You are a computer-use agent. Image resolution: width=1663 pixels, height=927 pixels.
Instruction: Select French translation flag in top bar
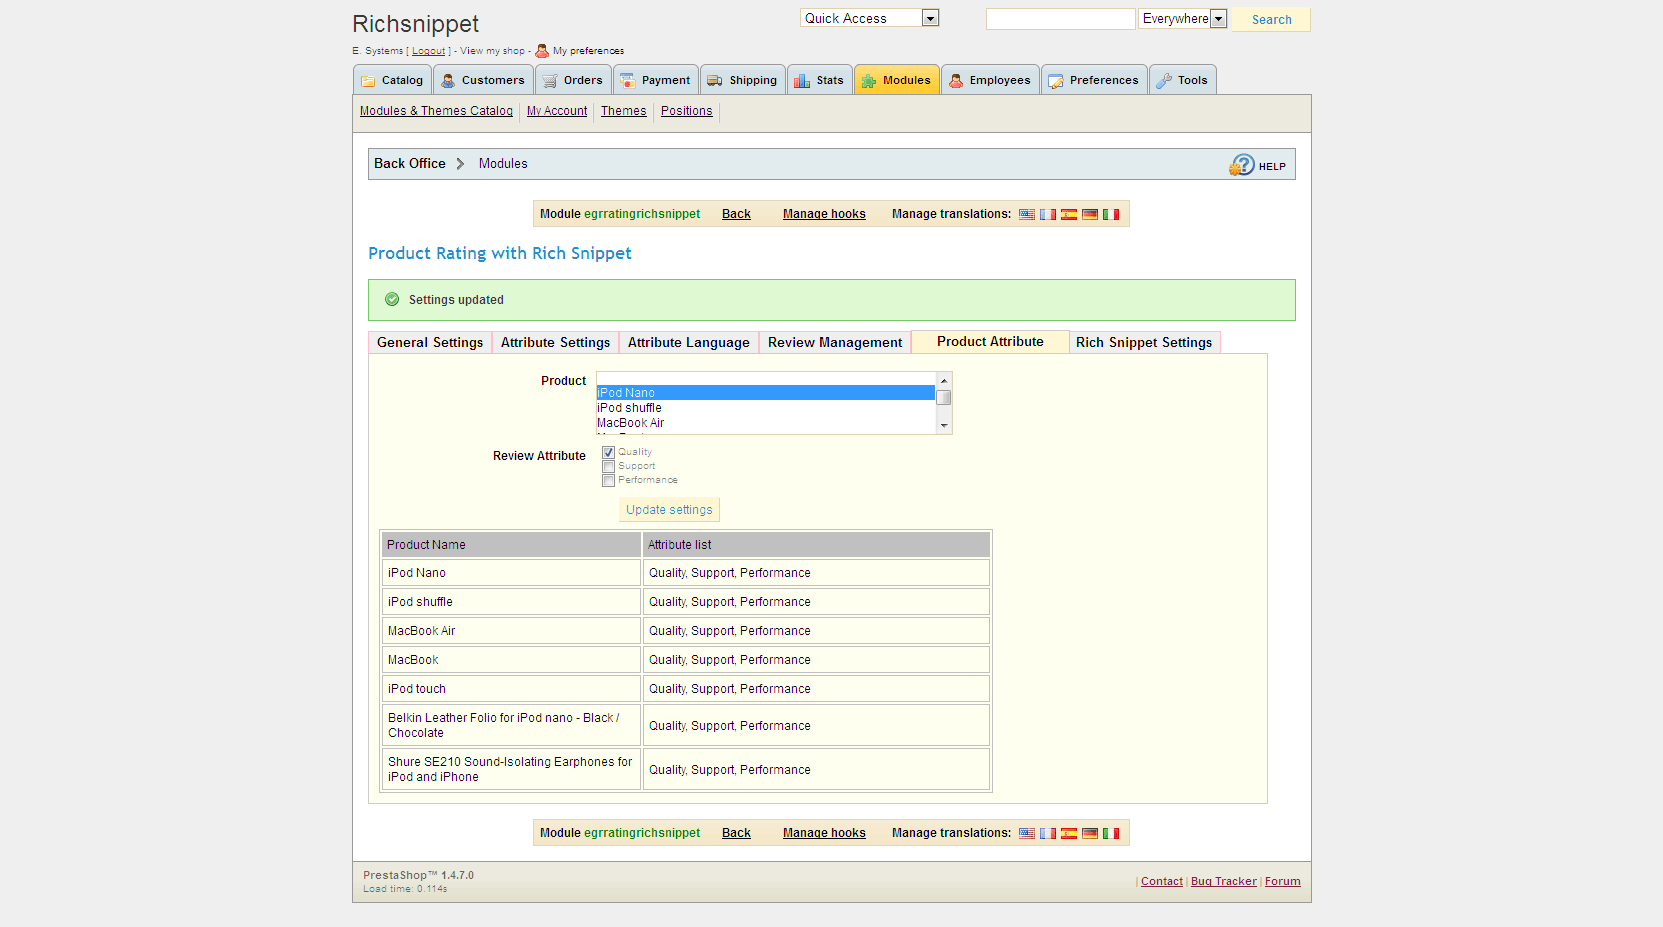click(x=1048, y=214)
